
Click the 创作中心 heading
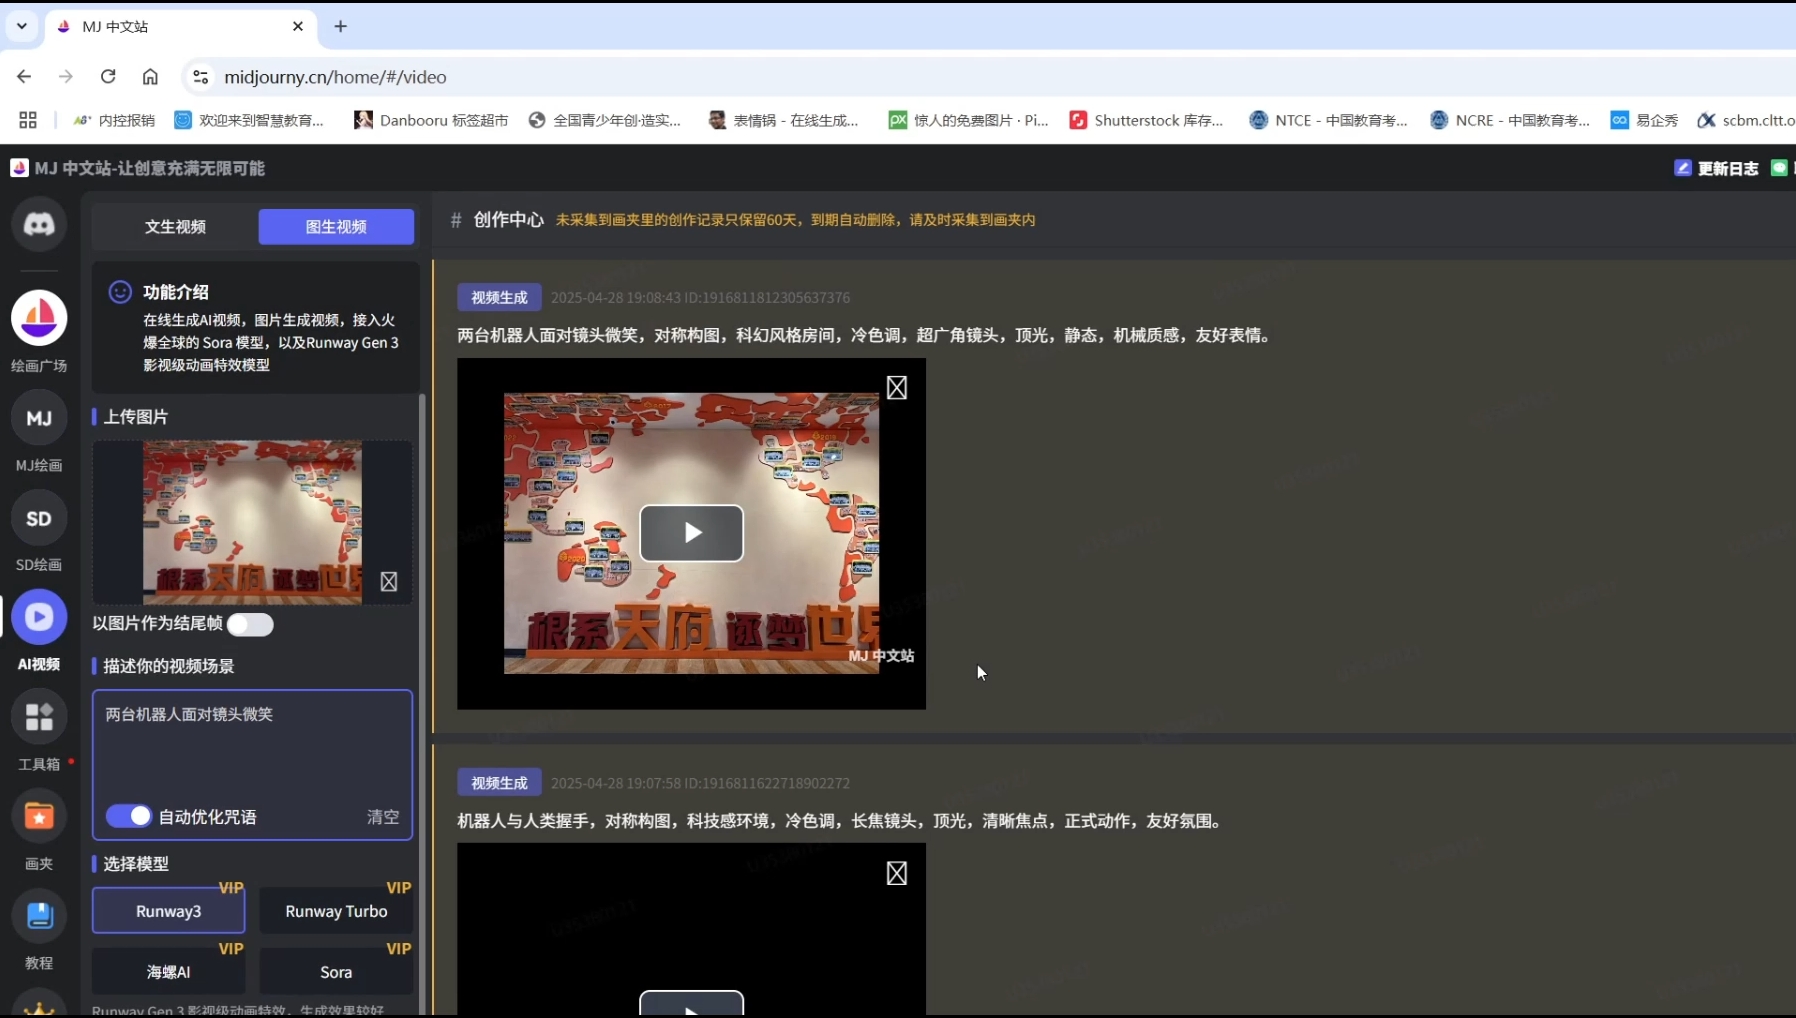click(508, 219)
